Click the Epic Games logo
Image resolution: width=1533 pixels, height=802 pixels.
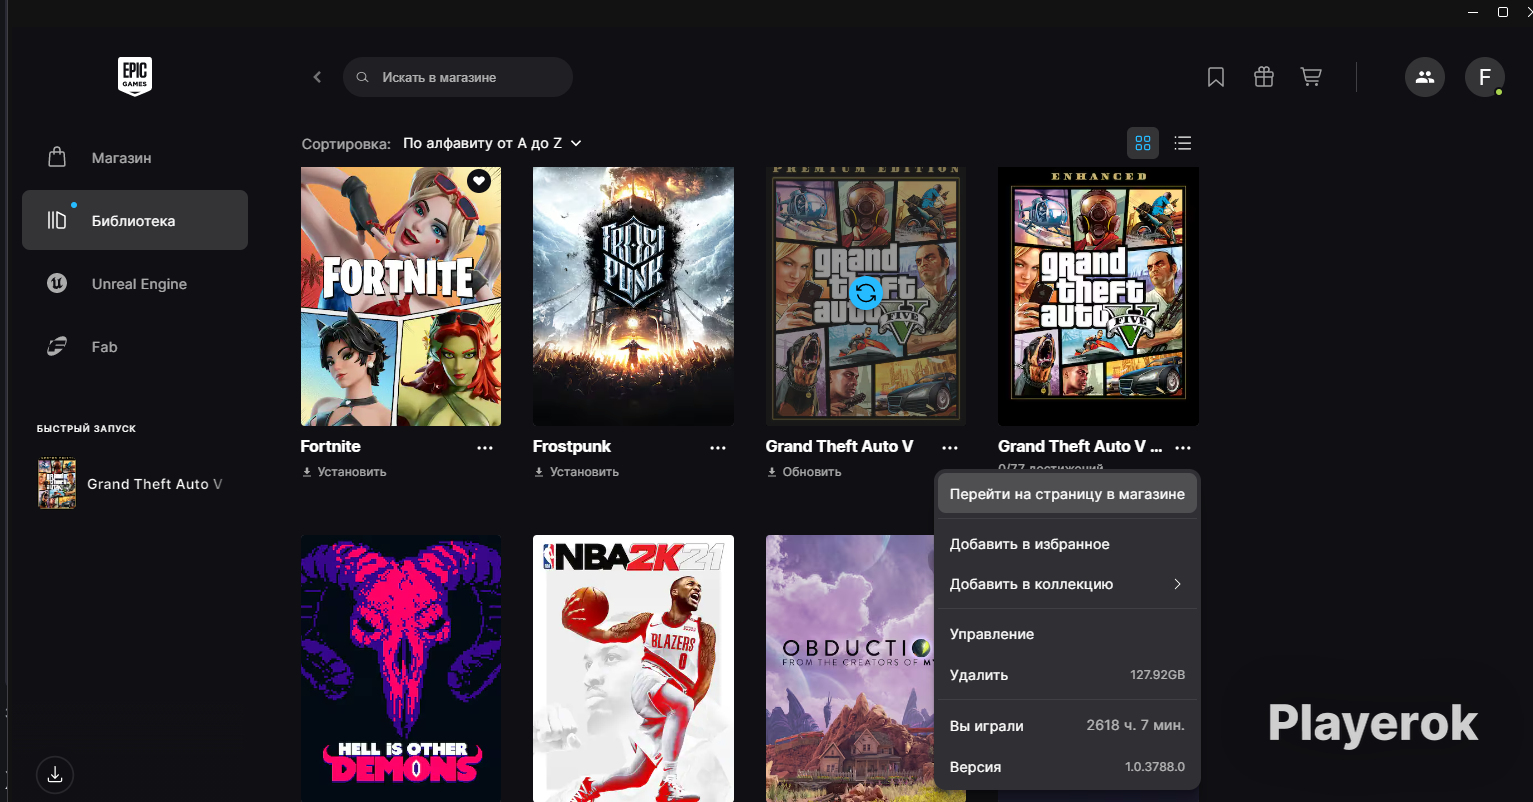coord(135,76)
